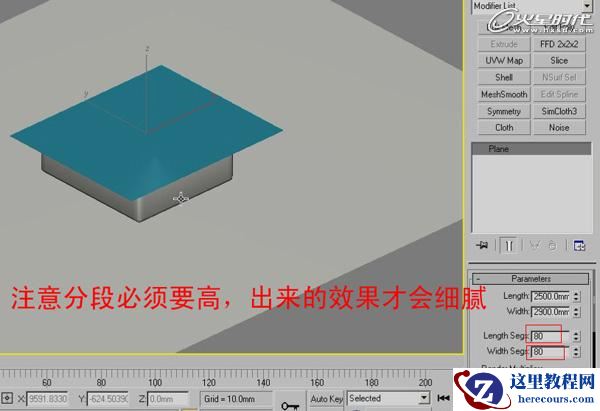Apply the MeshSmooth modifier
Image resolution: width=600 pixels, height=411 pixels.
pyautogui.click(x=504, y=94)
